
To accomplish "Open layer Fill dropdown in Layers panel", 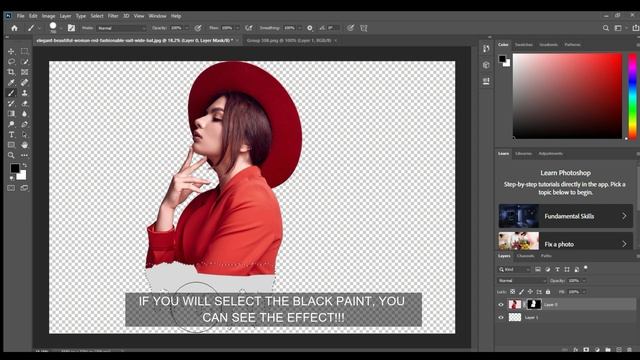I will coord(584,292).
